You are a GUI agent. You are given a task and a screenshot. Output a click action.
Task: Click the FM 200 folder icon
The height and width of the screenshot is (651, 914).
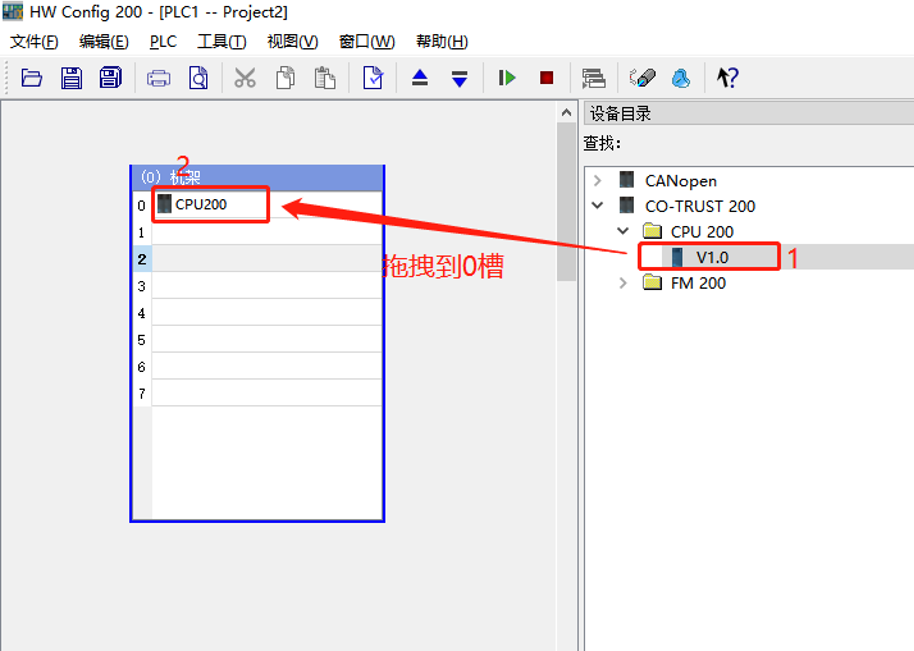pos(652,283)
